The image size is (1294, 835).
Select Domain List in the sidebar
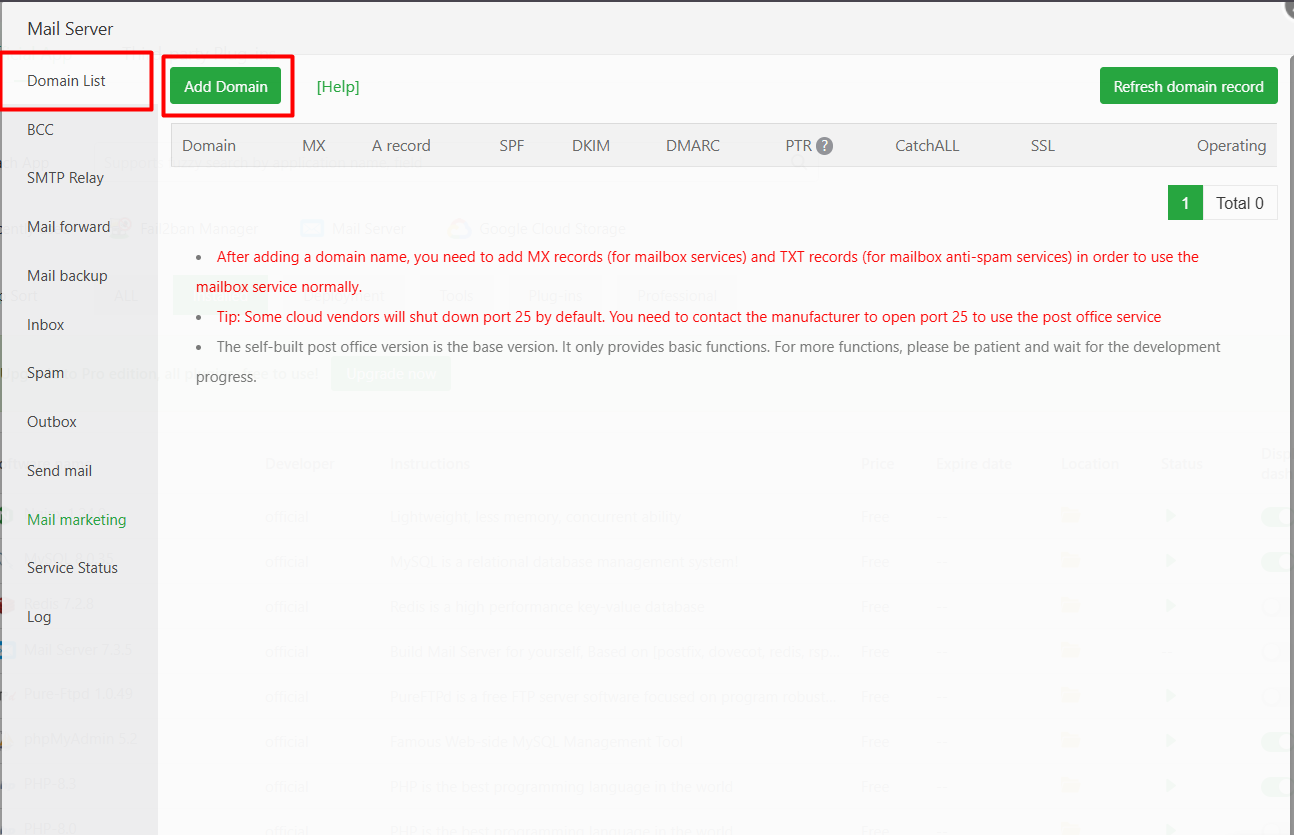64,80
